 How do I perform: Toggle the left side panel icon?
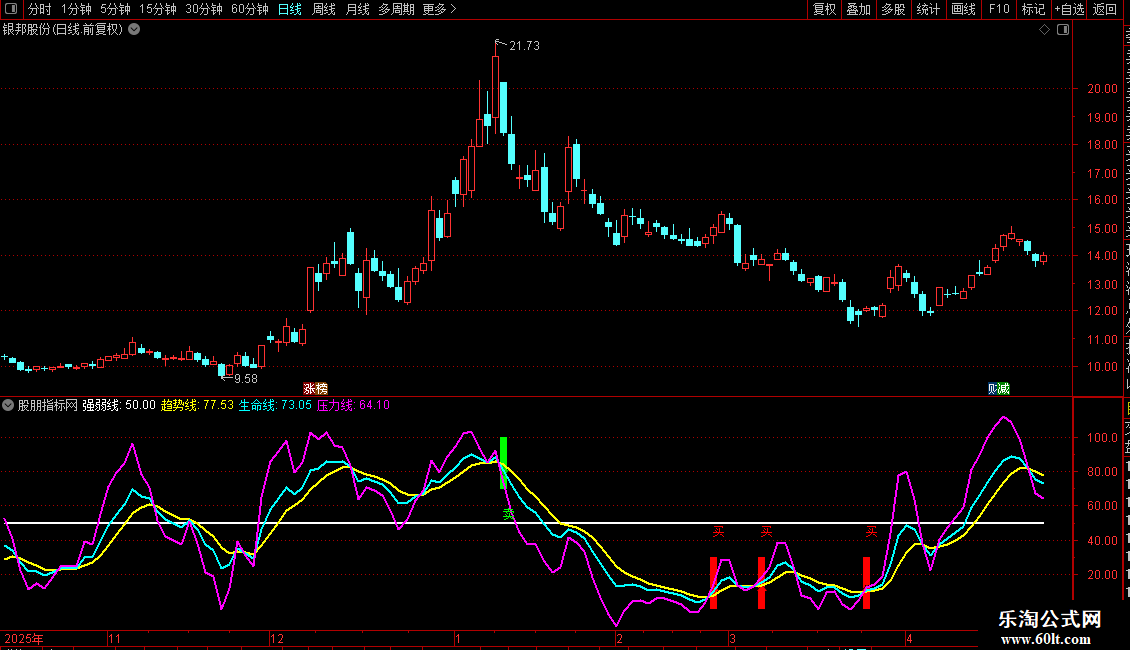tap(11, 9)
